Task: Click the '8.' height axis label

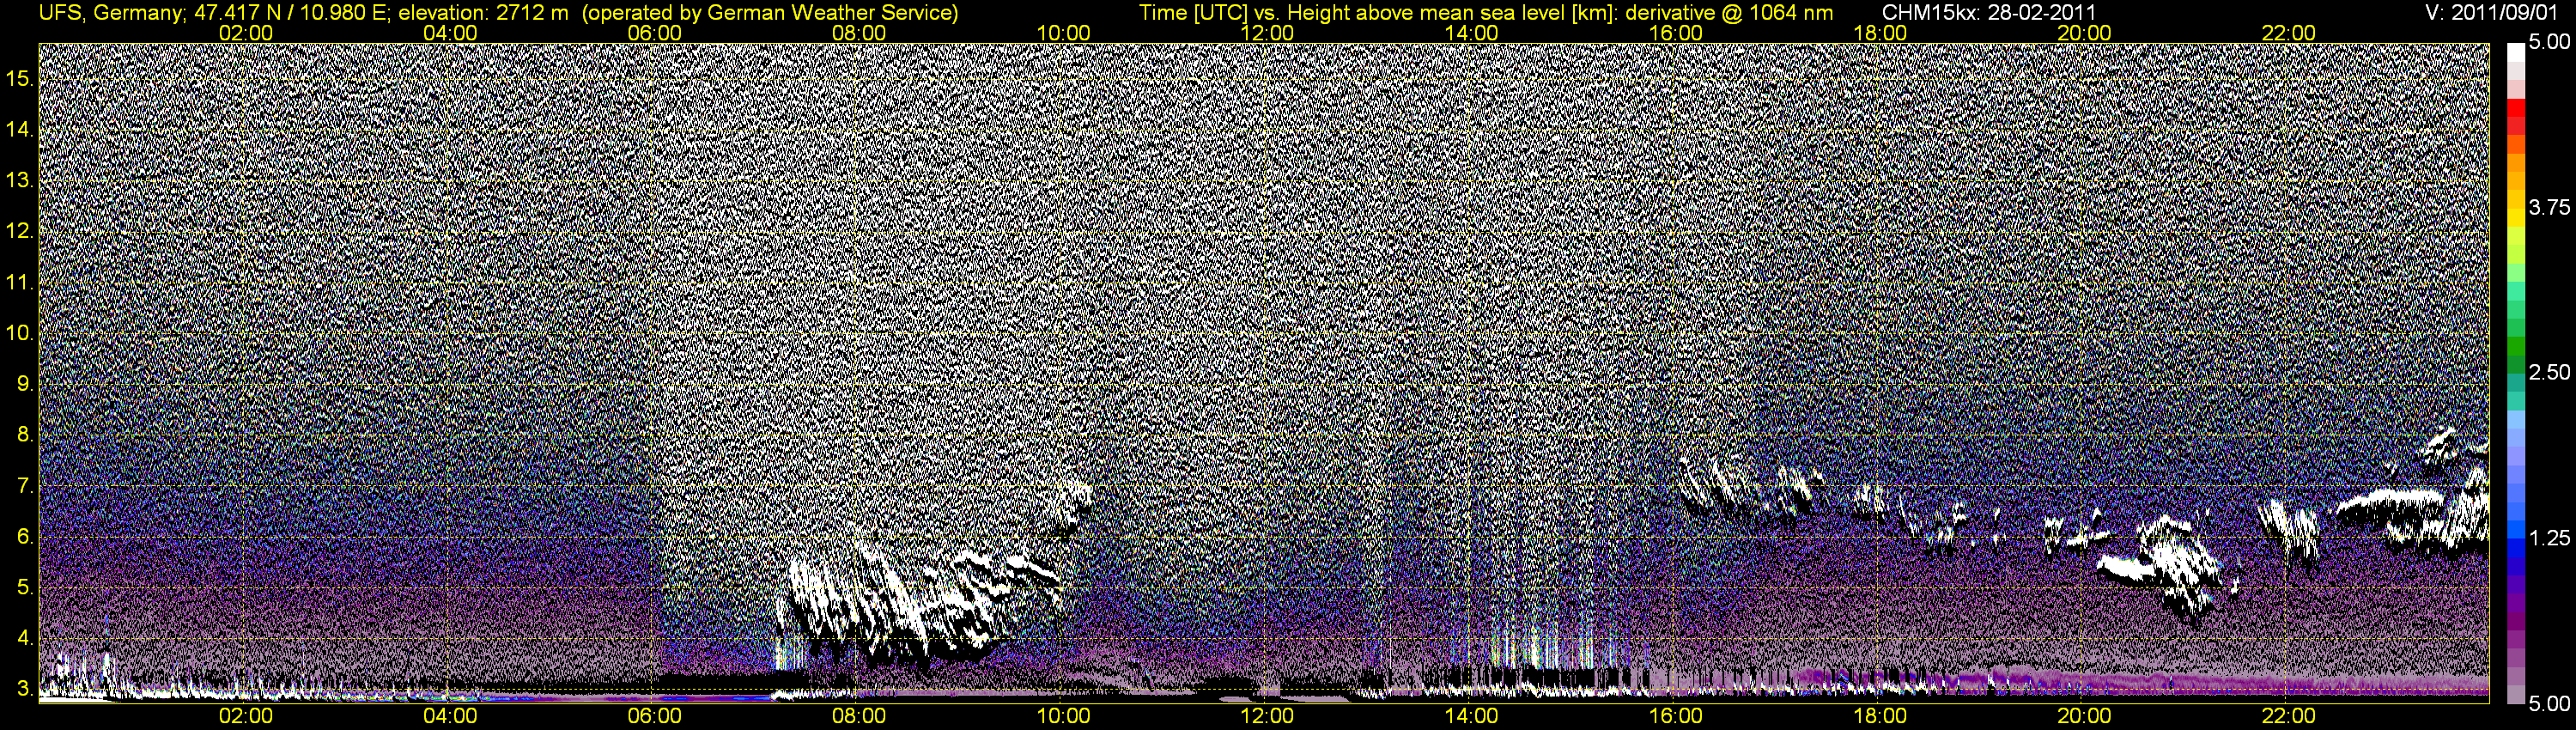Action: coord(25,435)
